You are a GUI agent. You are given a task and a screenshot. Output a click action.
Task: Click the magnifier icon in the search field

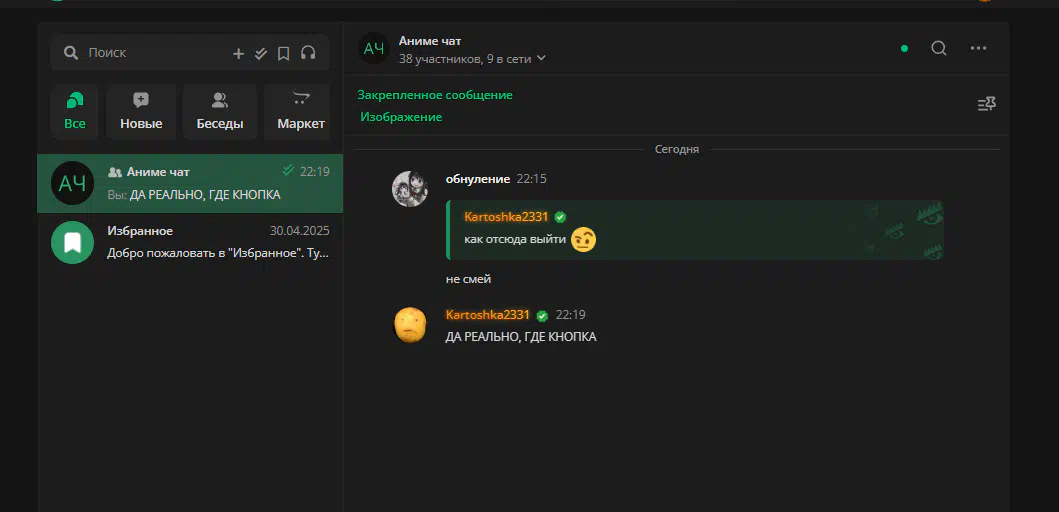[x=71, y=53]
